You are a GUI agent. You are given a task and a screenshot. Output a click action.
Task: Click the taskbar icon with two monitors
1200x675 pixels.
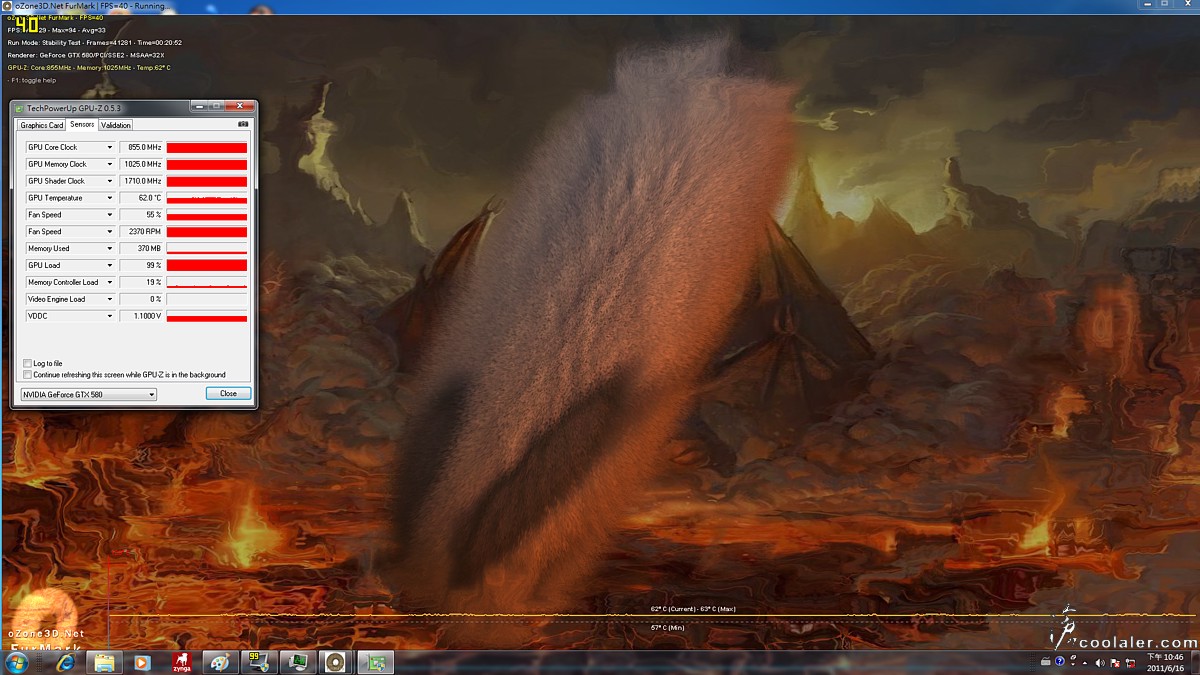[297, 662]
